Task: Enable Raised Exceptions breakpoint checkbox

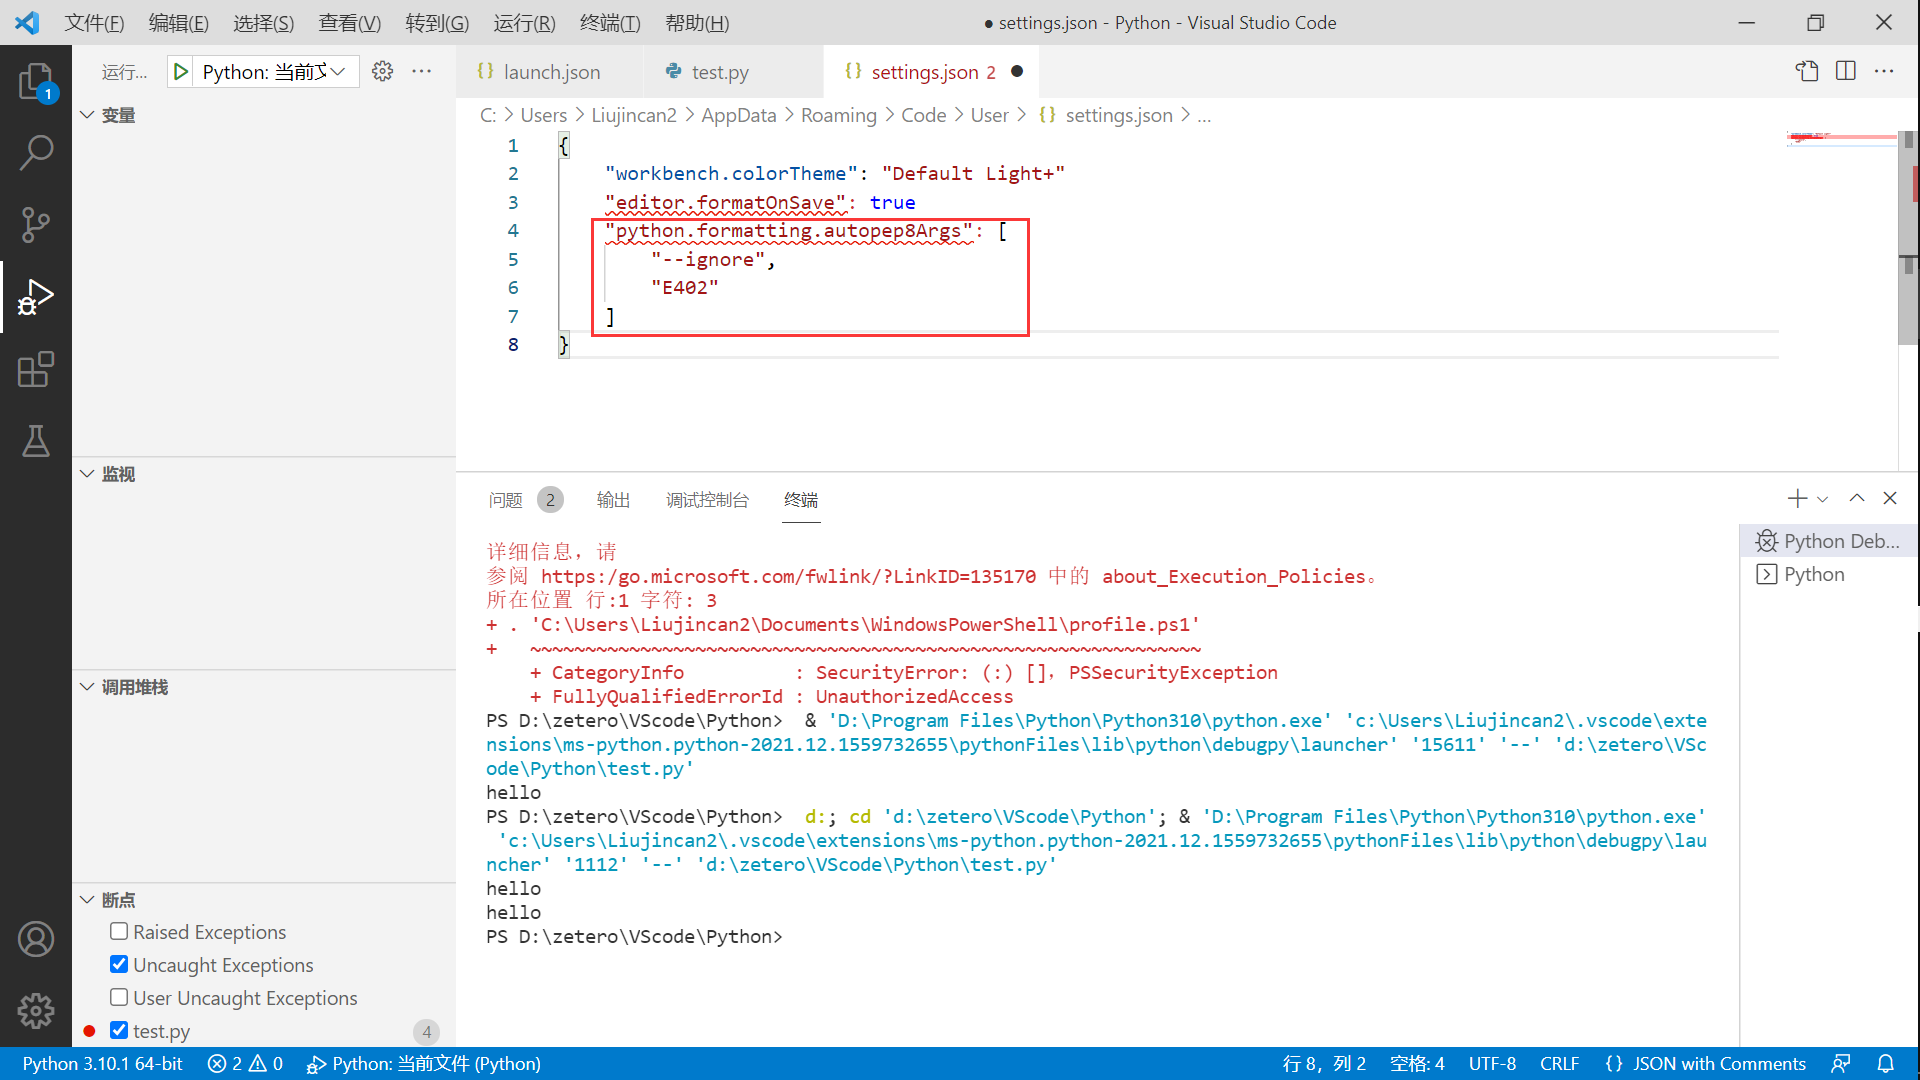Action: [119, 932]
